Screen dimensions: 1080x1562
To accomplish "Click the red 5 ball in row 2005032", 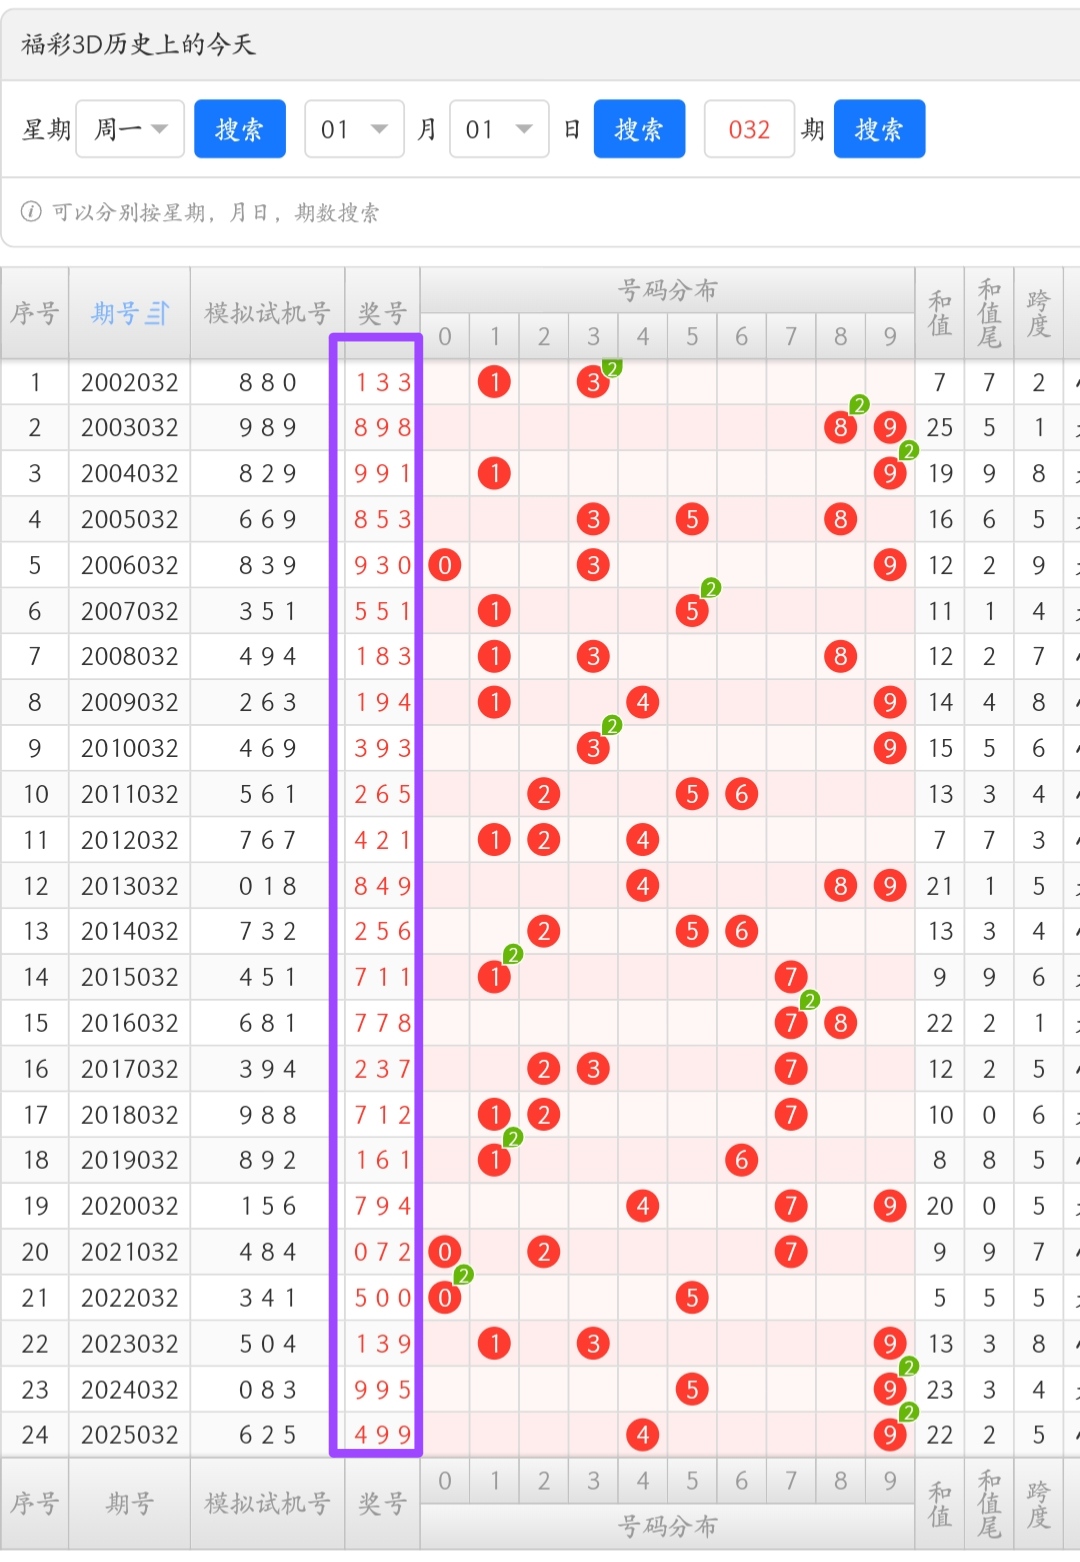I will pyautogui.click(x=692, y=519).
